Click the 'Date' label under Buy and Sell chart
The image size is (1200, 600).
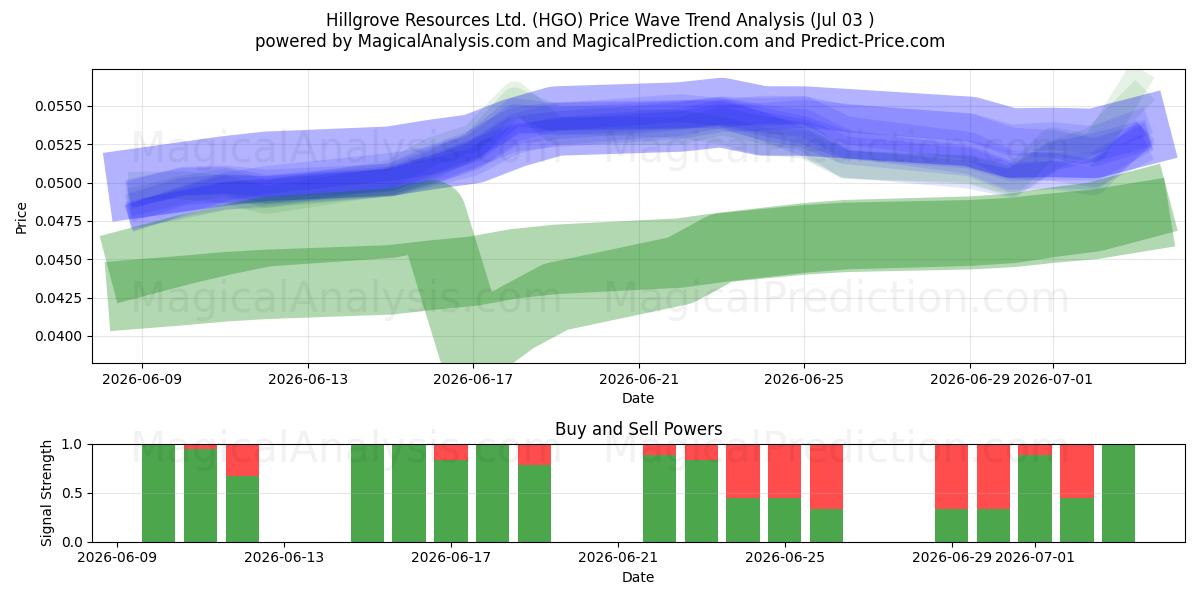(x=638, y=577)
